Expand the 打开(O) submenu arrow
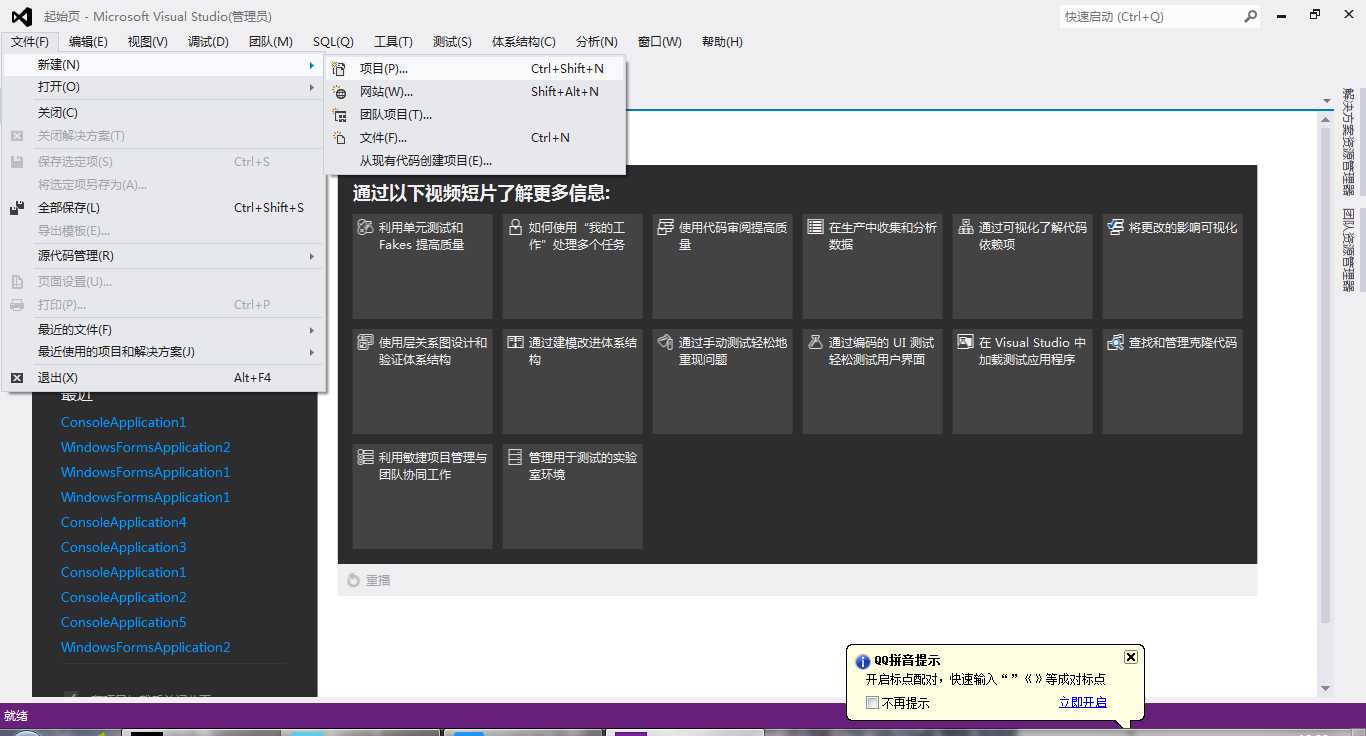 (x=312, y=87)
